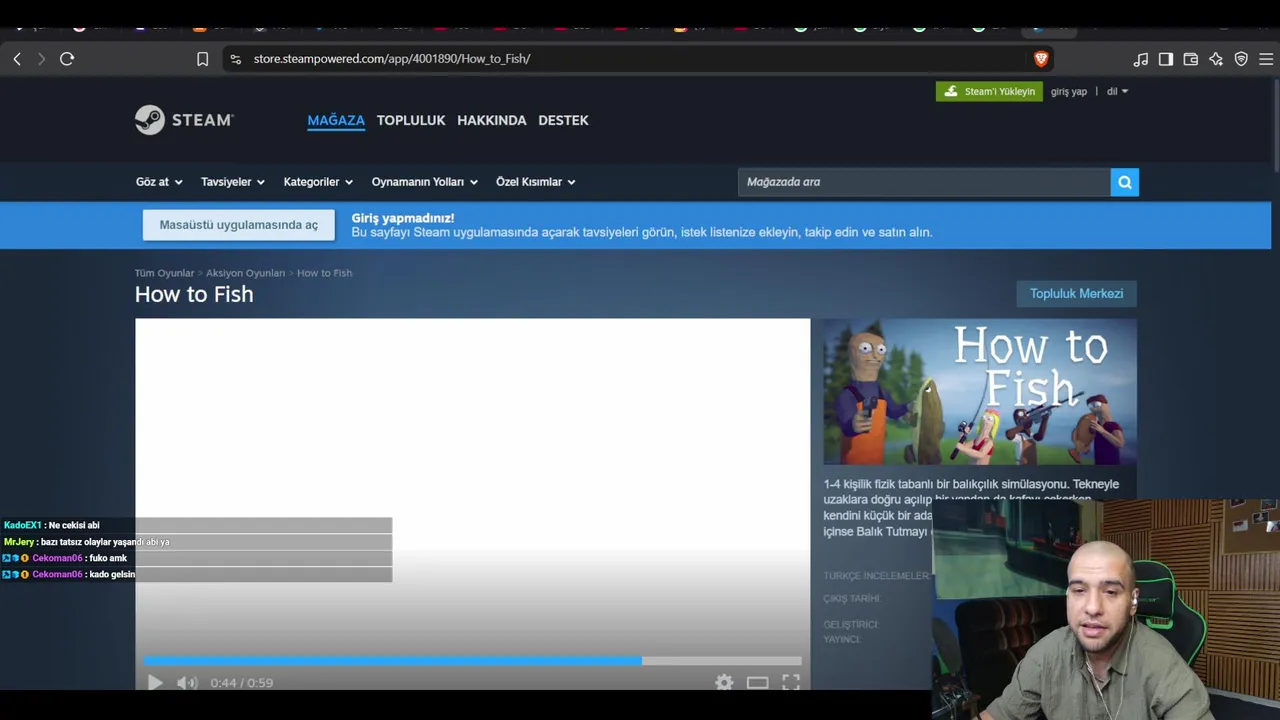This screenshot has height=720, width=1280.
Task: Open site settings icon left of the URL
Action: [235, 59]
